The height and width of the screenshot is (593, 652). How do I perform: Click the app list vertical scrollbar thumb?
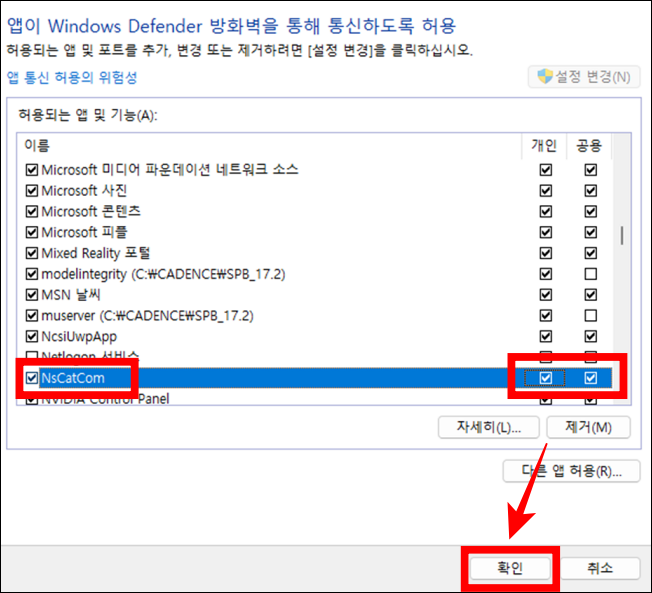(x=622, y=236)
